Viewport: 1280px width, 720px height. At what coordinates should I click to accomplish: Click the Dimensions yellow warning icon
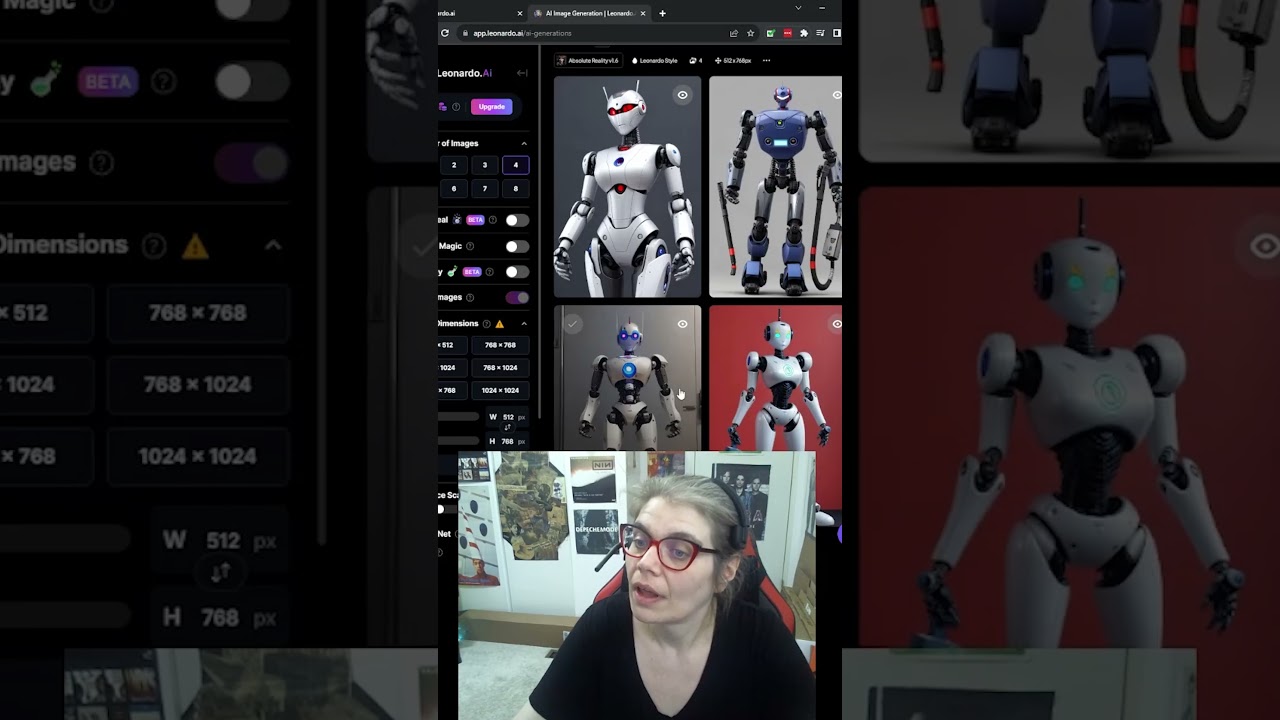(499, 324)
